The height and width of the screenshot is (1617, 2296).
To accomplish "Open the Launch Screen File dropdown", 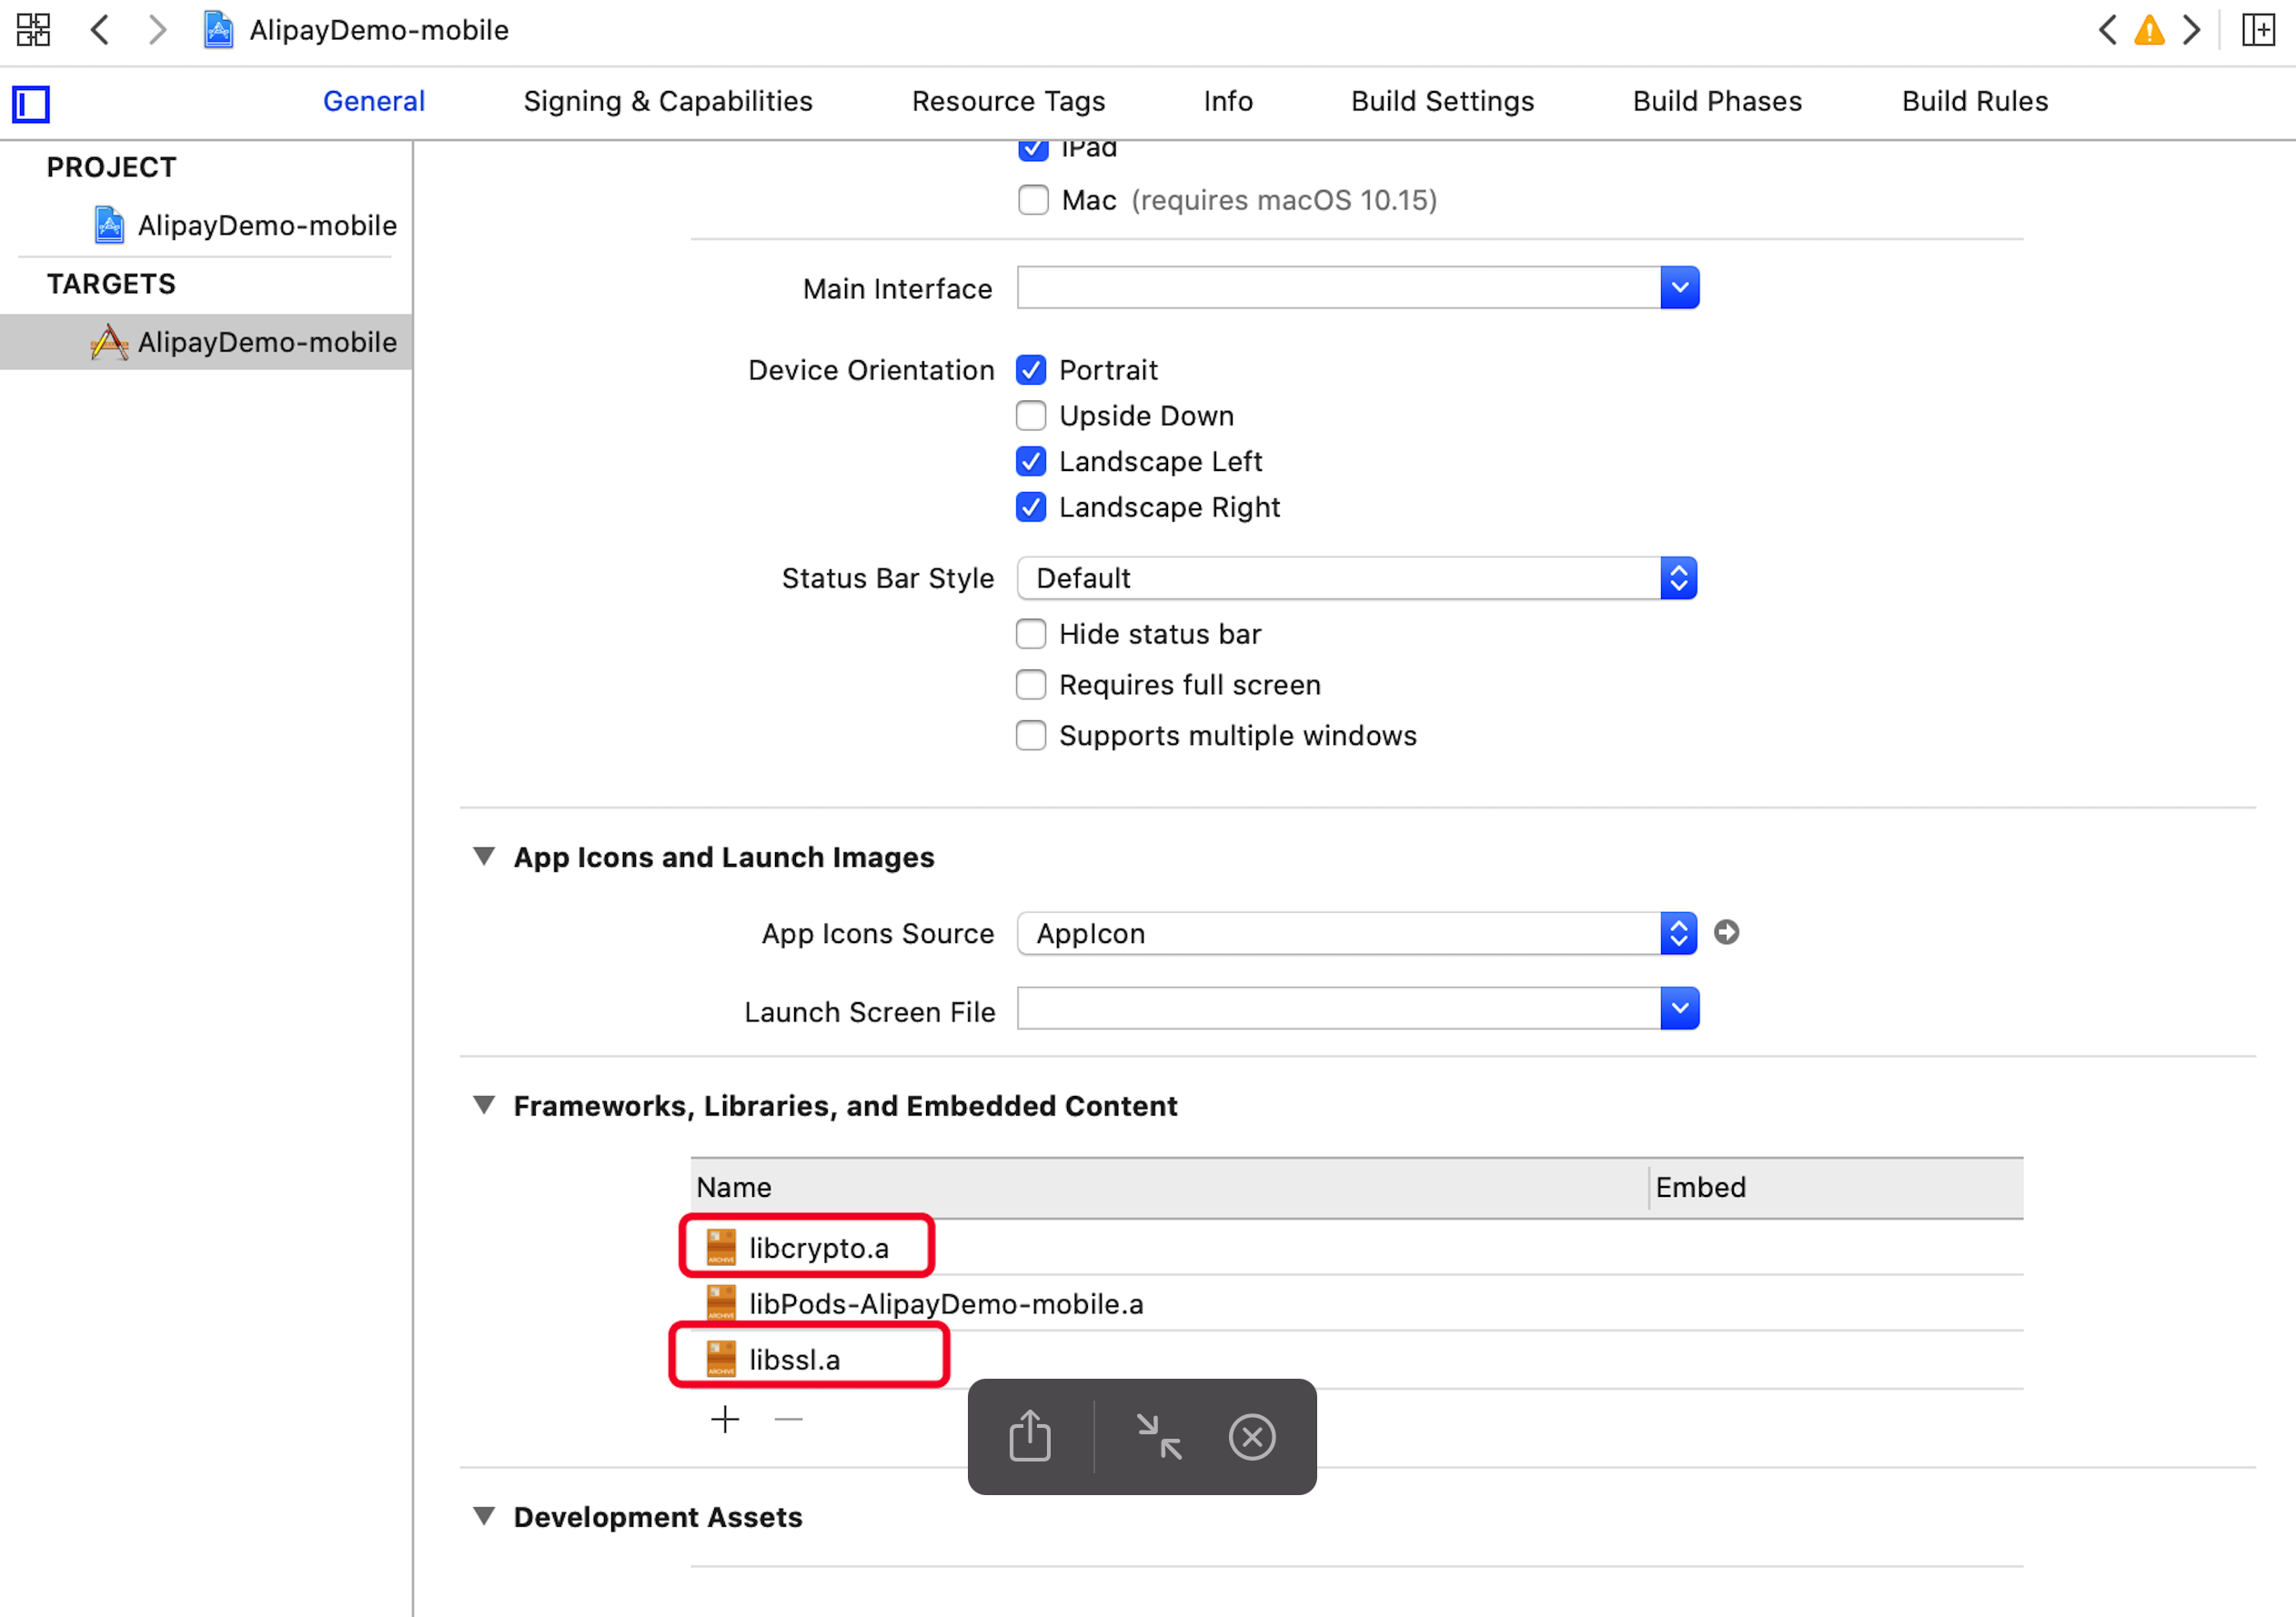I will tap(1680, 1009).
